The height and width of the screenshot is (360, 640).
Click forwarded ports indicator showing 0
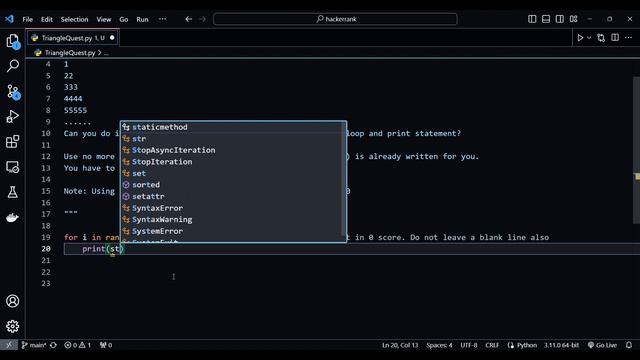(106, 345)
